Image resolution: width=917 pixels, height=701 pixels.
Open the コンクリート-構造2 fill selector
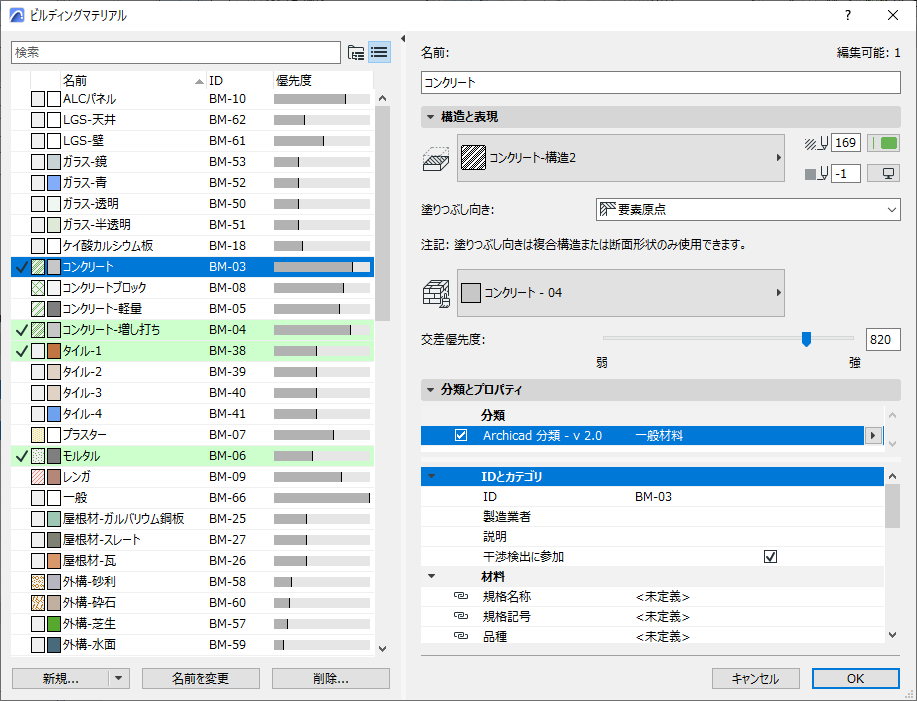[620, 158]
